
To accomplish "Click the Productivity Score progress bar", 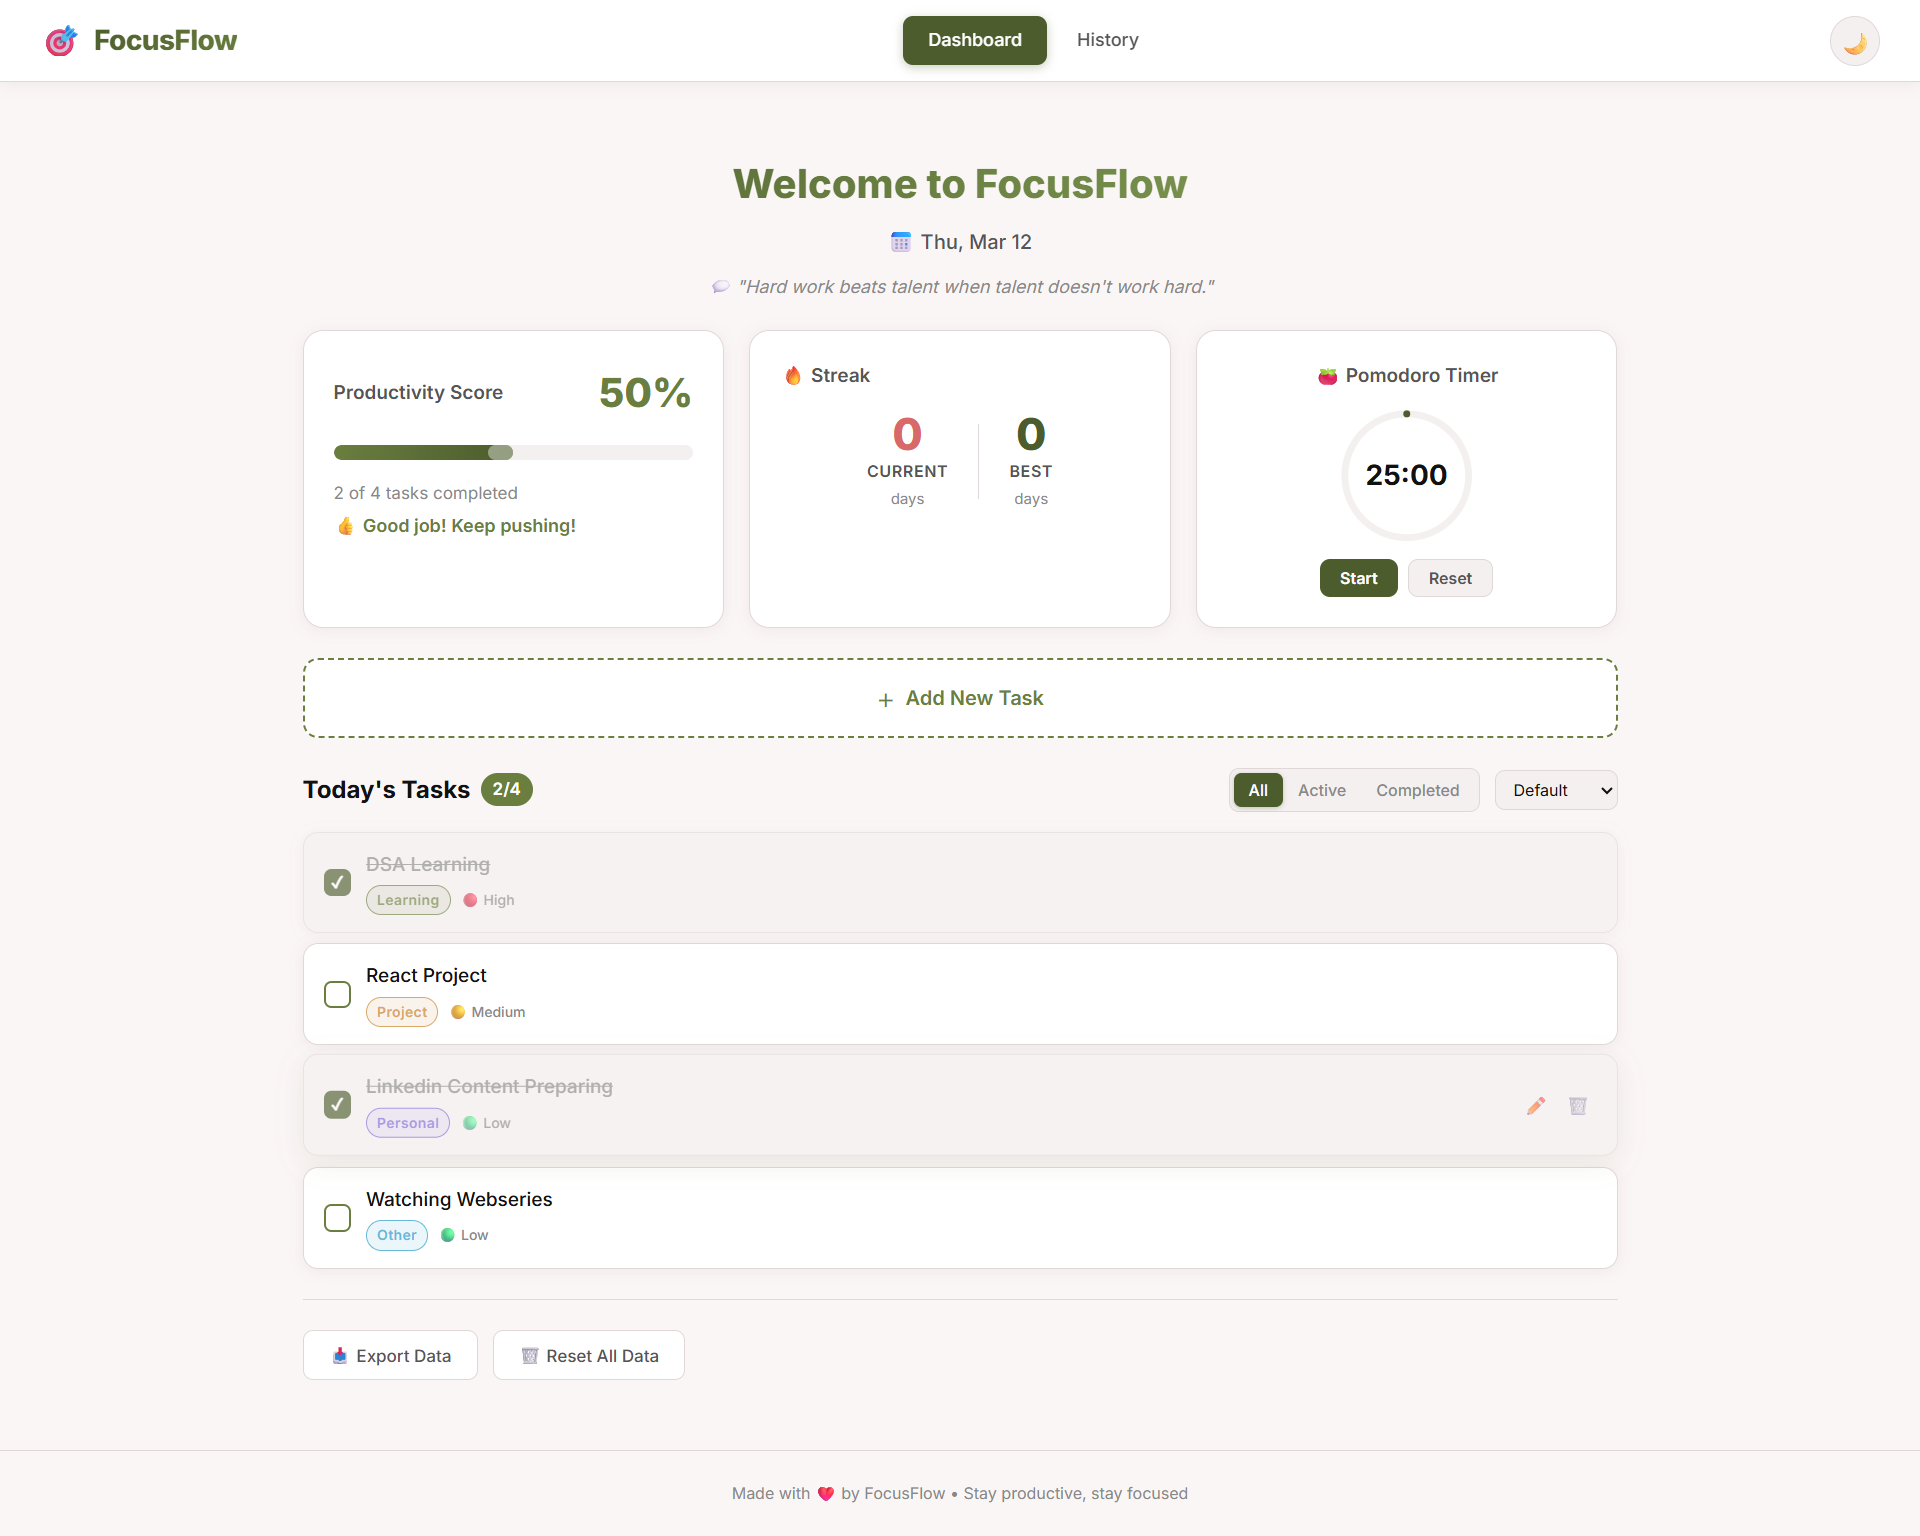I will tap(512, 452).
